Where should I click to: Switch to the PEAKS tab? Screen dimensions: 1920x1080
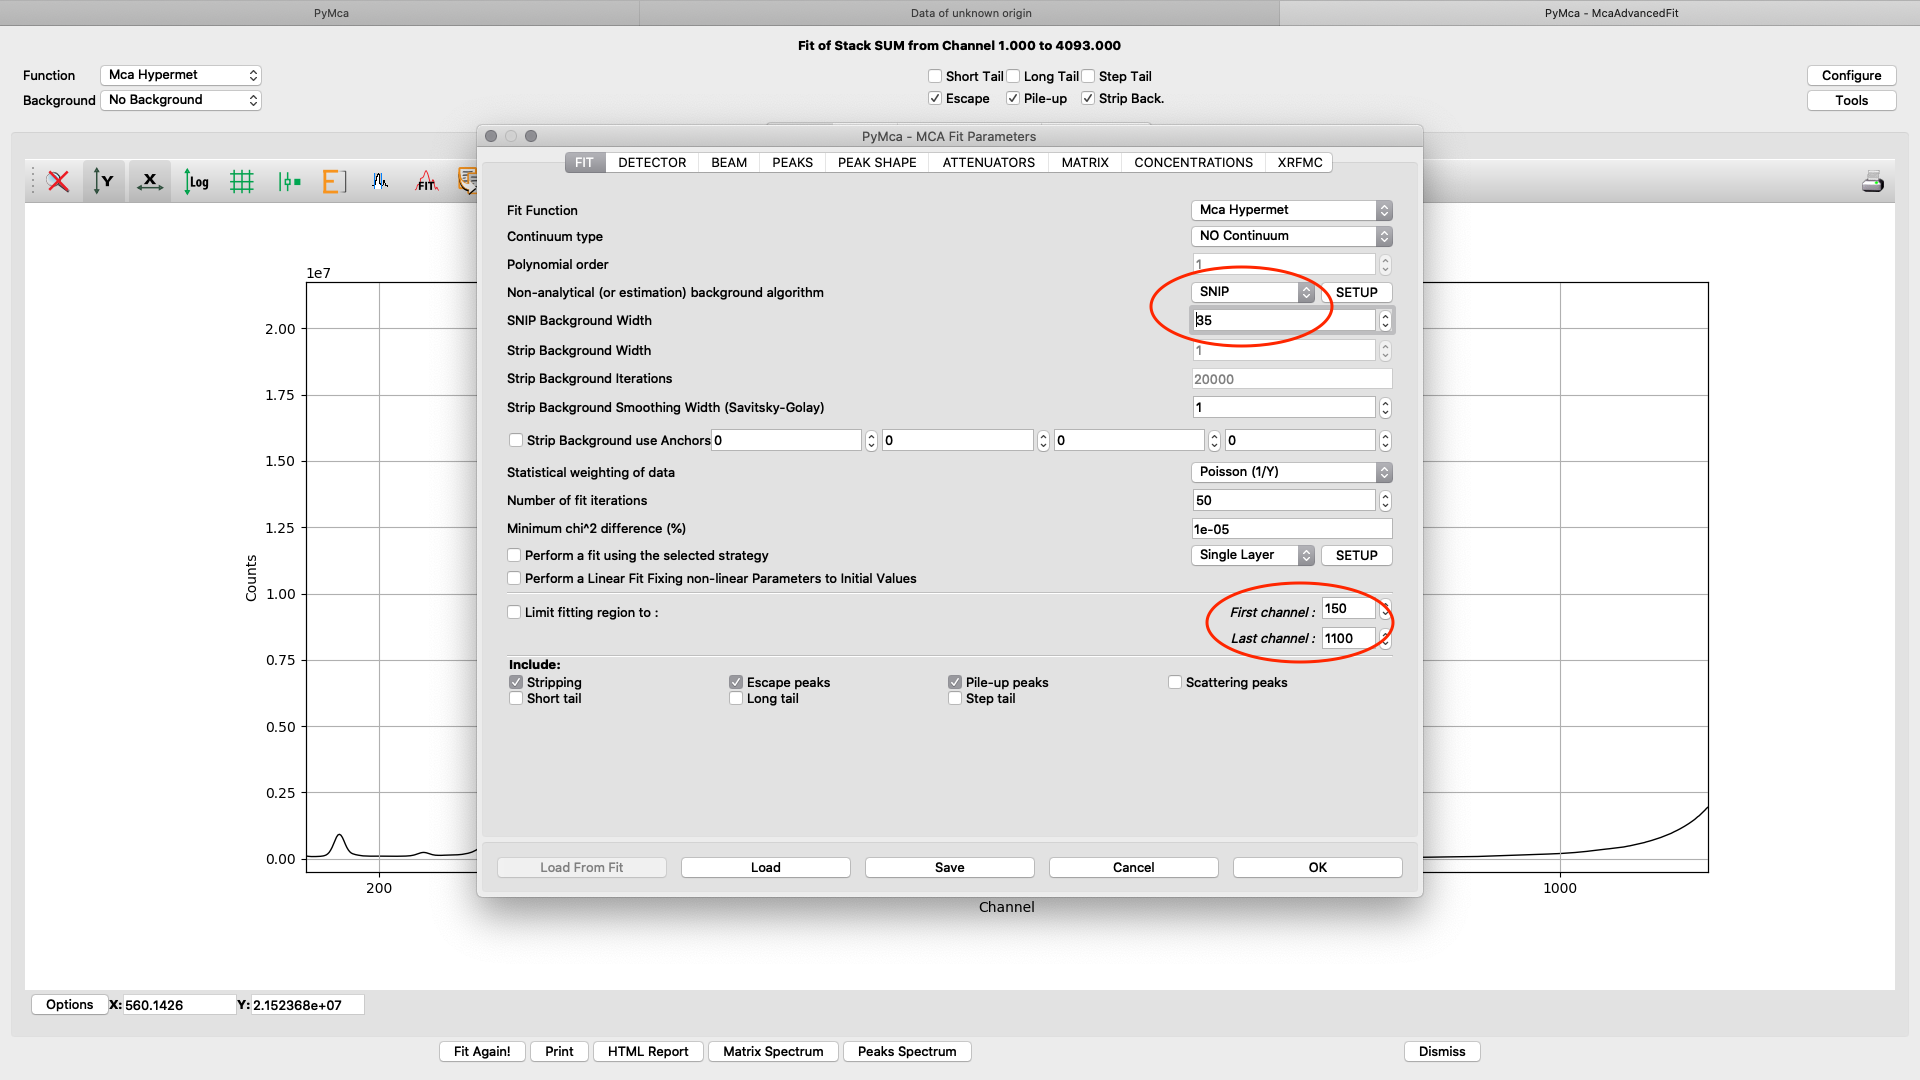click(x=792, y=162)
